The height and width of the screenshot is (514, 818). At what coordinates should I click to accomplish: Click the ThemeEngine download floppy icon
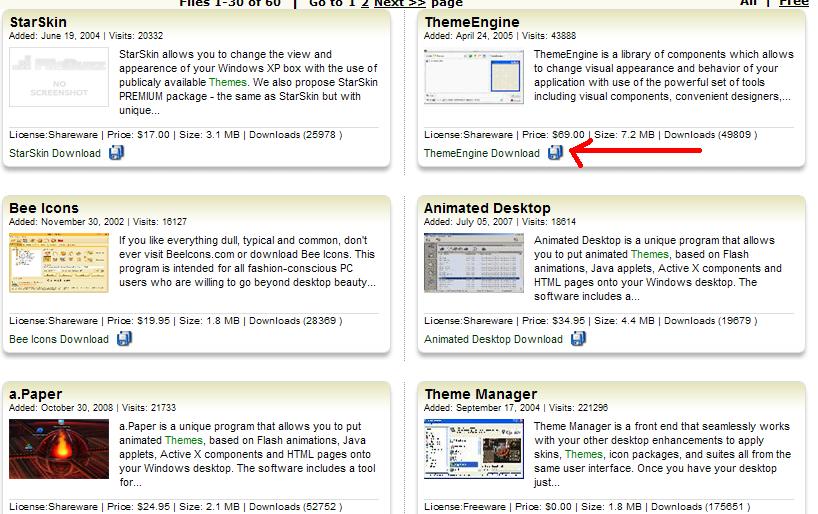coord(556,153)
